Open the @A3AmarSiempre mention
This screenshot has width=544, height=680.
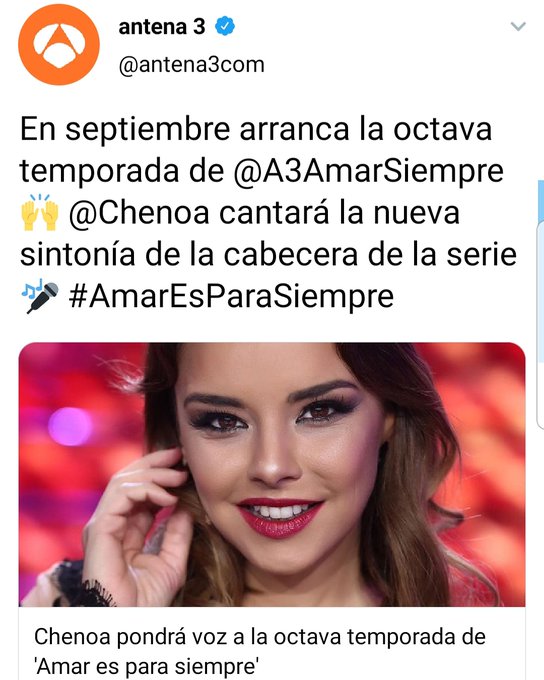(368, 171)
